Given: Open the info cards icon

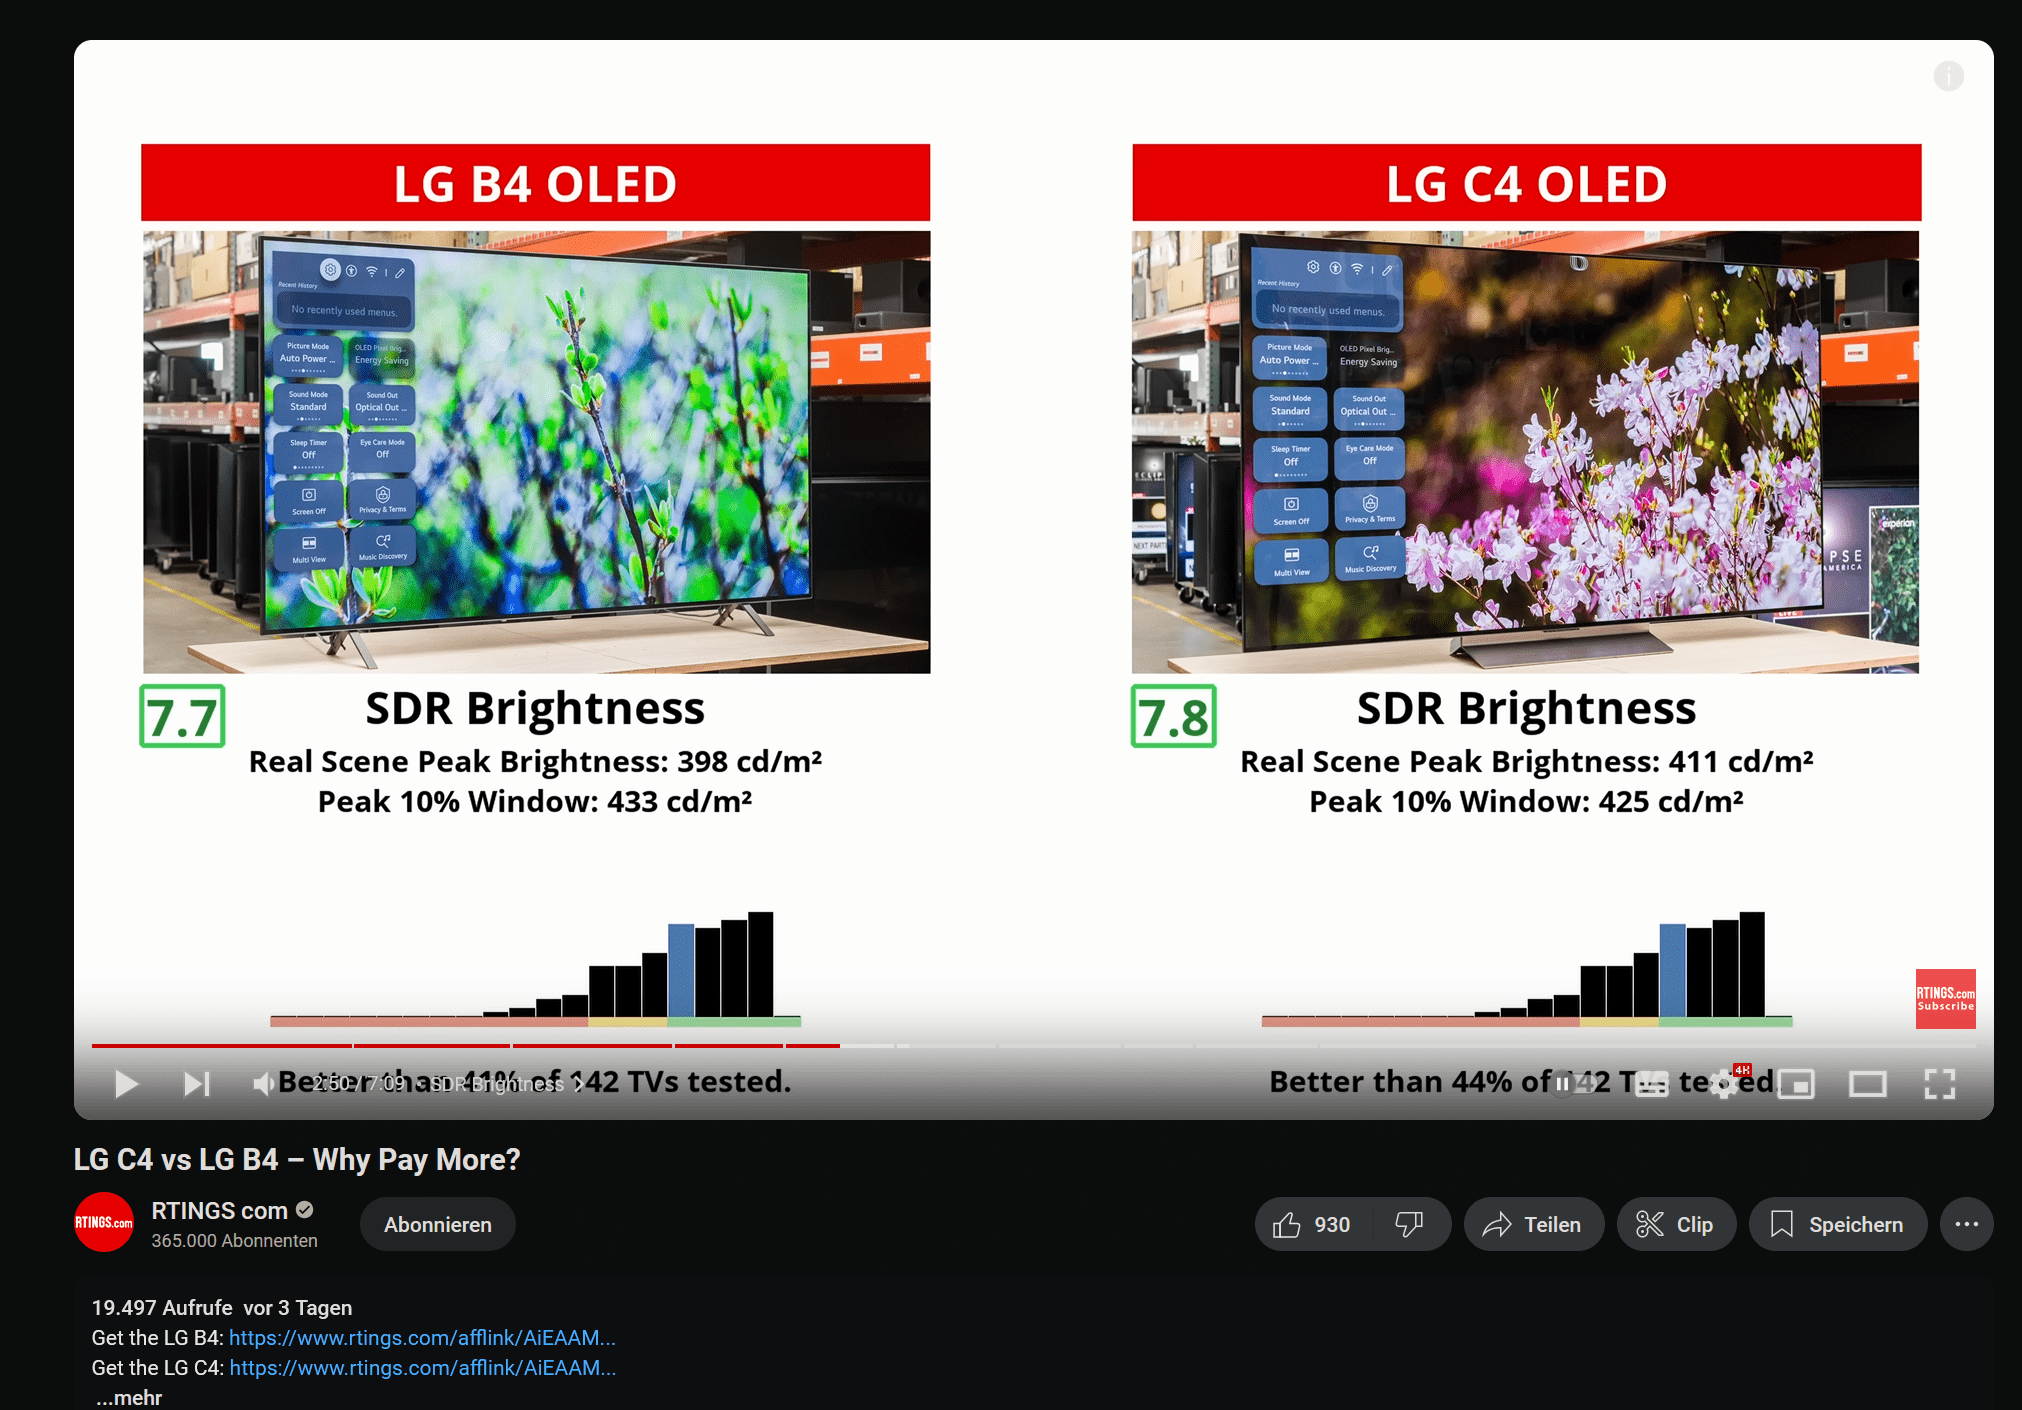Looking at the screenshot, I should point(1948,76).
